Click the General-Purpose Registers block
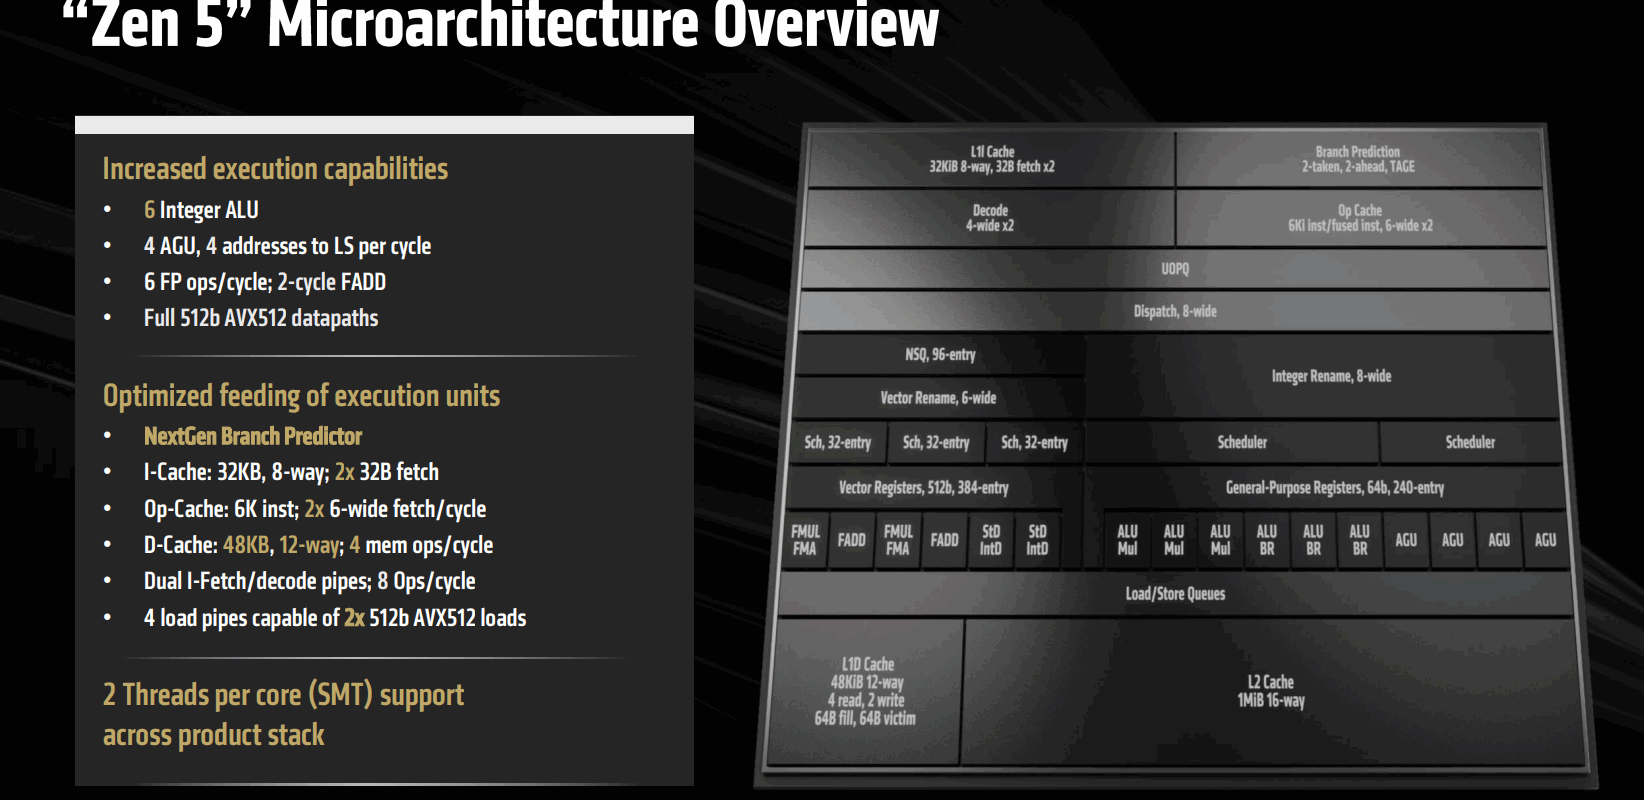The image size is (1644, 800). (x=1334, y=488)
